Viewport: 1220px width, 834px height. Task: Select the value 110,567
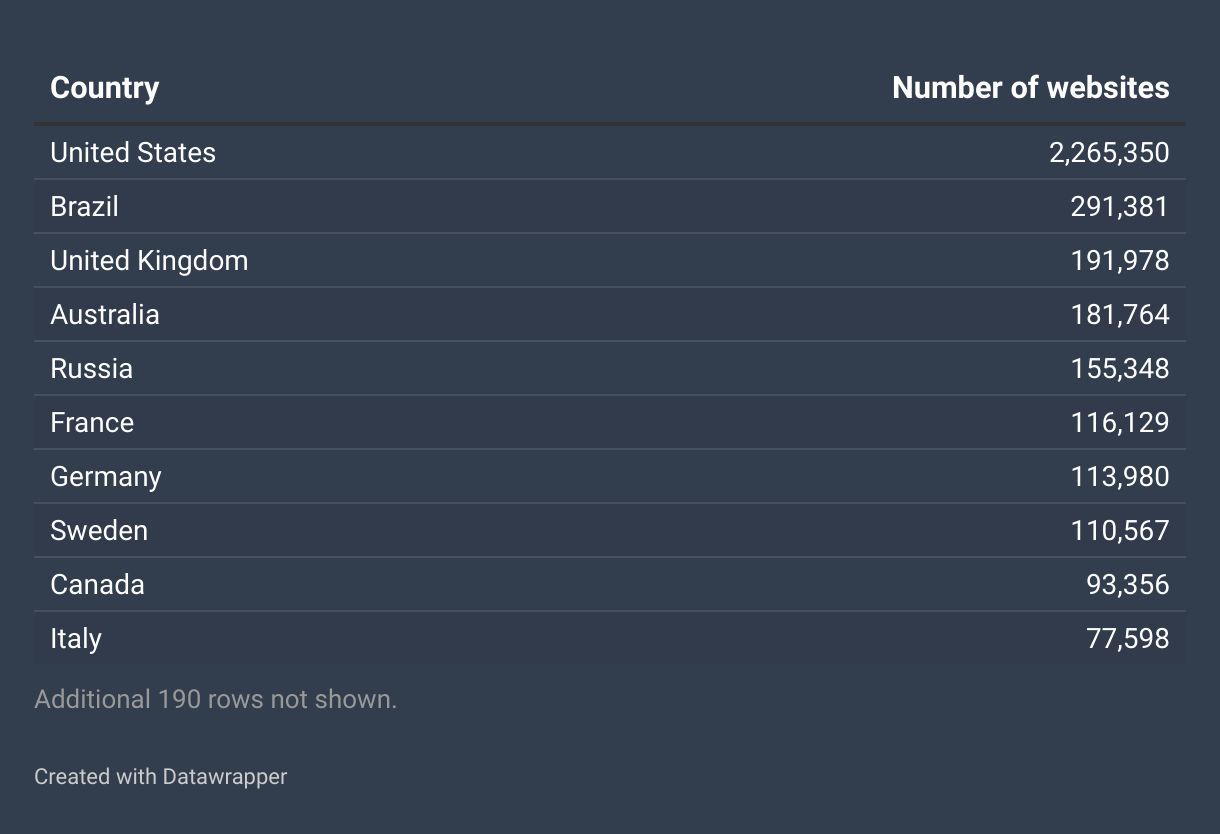(1119, 531)
